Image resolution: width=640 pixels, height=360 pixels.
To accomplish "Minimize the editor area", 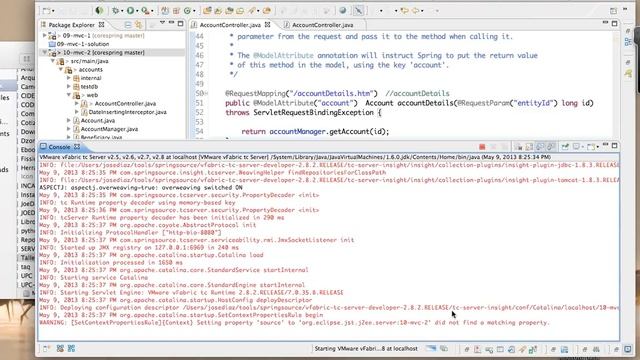I will pos(605,23).
